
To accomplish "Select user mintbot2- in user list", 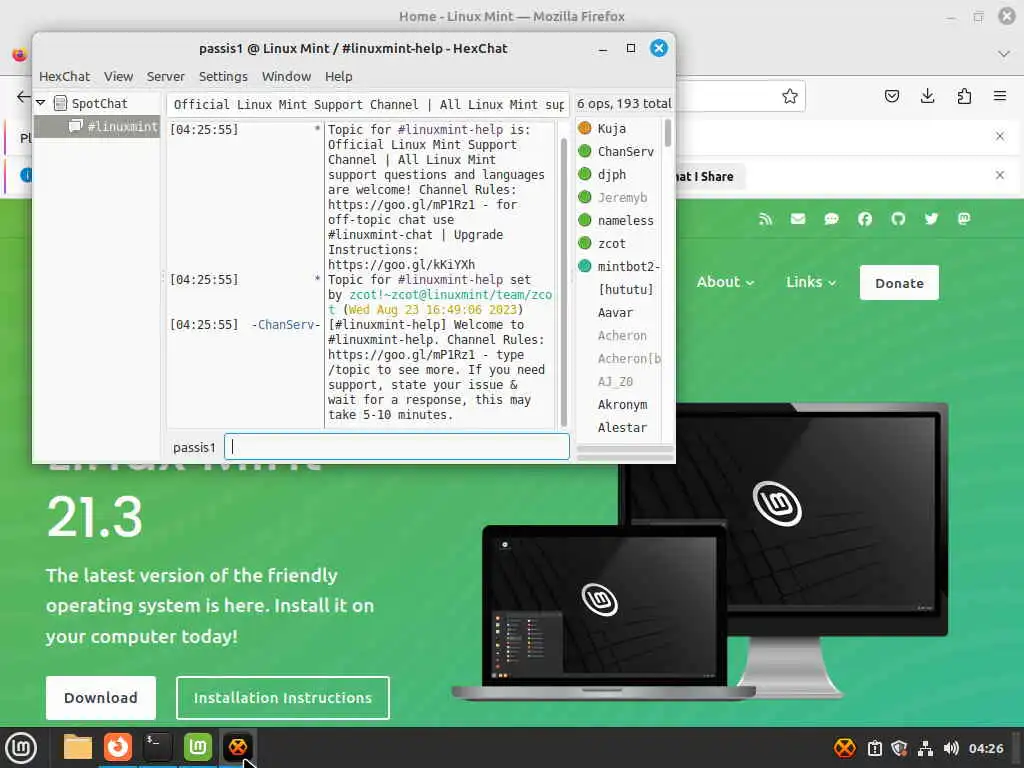I will tap(628, 266).
